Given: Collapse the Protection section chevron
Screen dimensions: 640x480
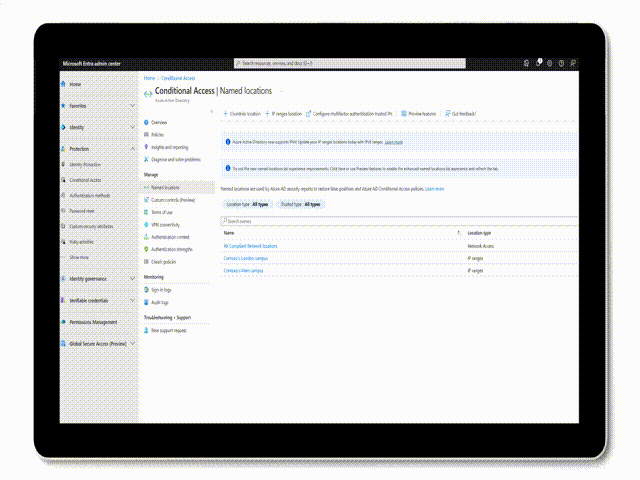Looking at the screenshot, I should tap(132, 149).
